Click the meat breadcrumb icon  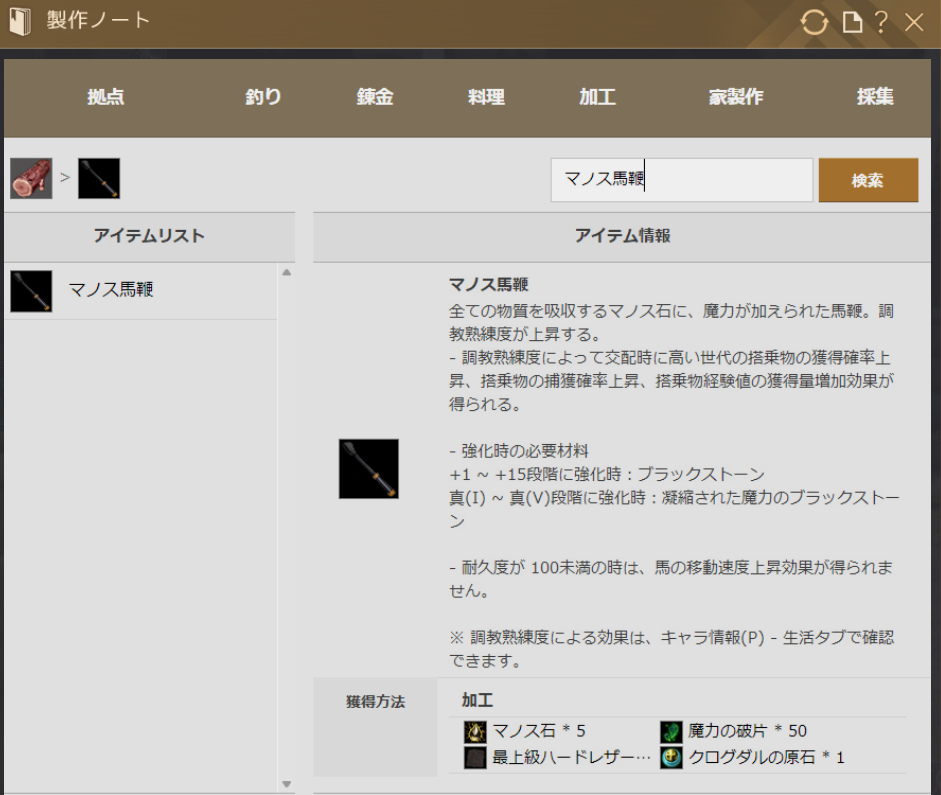click(x=31, y=178)
